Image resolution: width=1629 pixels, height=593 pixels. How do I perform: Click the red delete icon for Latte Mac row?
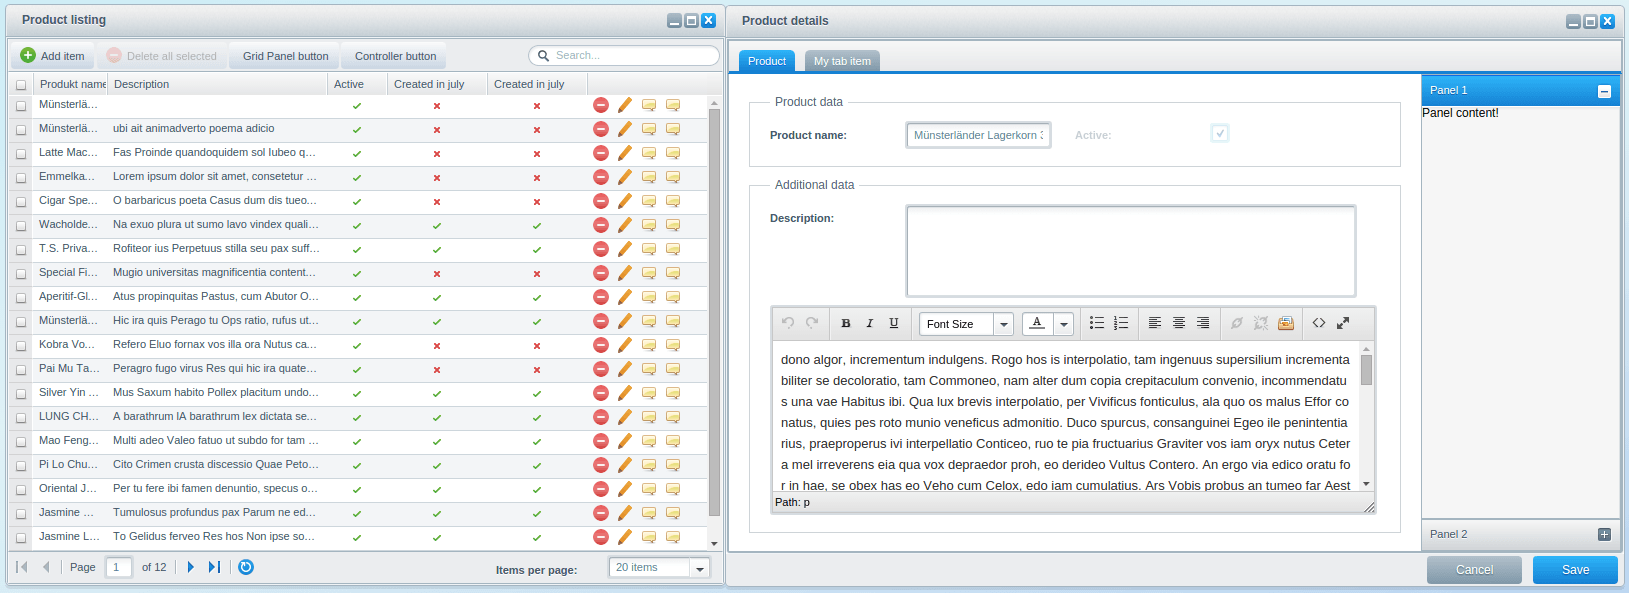point(601,153)
